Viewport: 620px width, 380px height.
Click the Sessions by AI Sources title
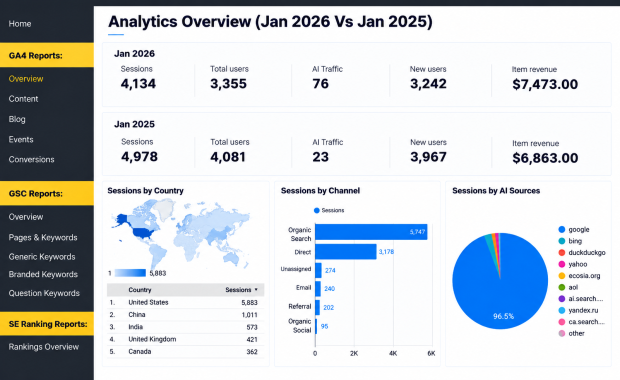pyautogui.click(x=496, y=191)
